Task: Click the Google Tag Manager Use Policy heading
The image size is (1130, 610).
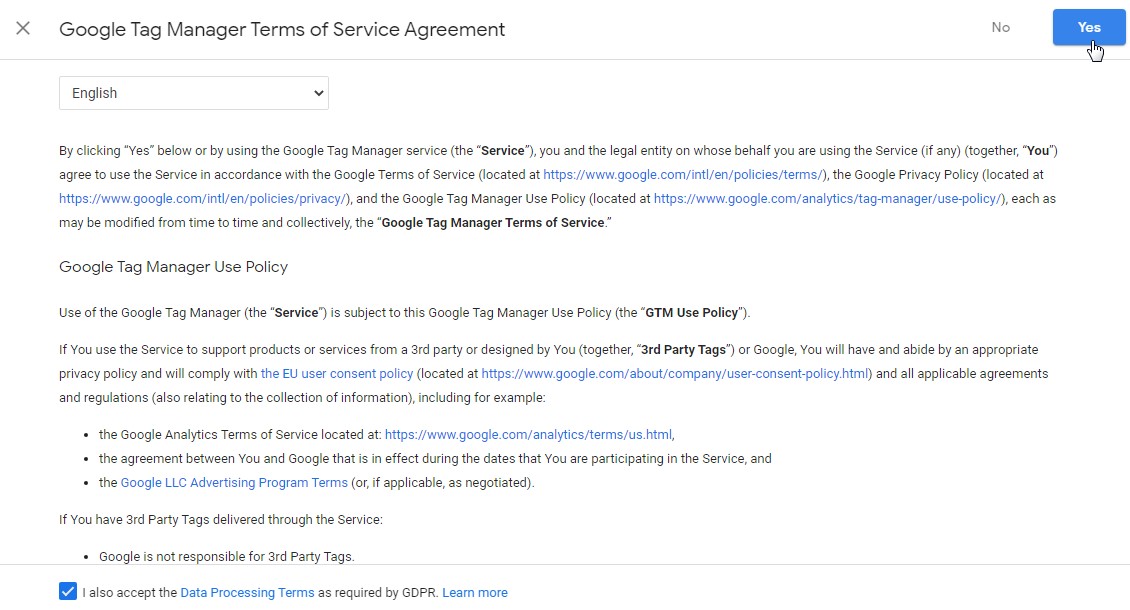Action: coord(173,267)
